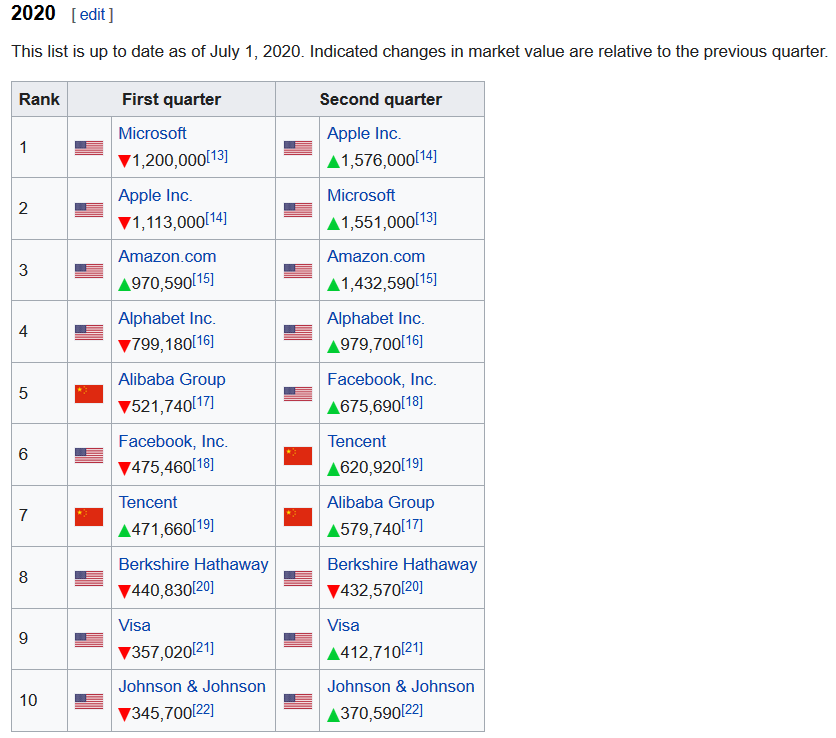The image size is (836, 738).
Task: Click the red down arrow before 1,200,000
Action: coord(124,161)
